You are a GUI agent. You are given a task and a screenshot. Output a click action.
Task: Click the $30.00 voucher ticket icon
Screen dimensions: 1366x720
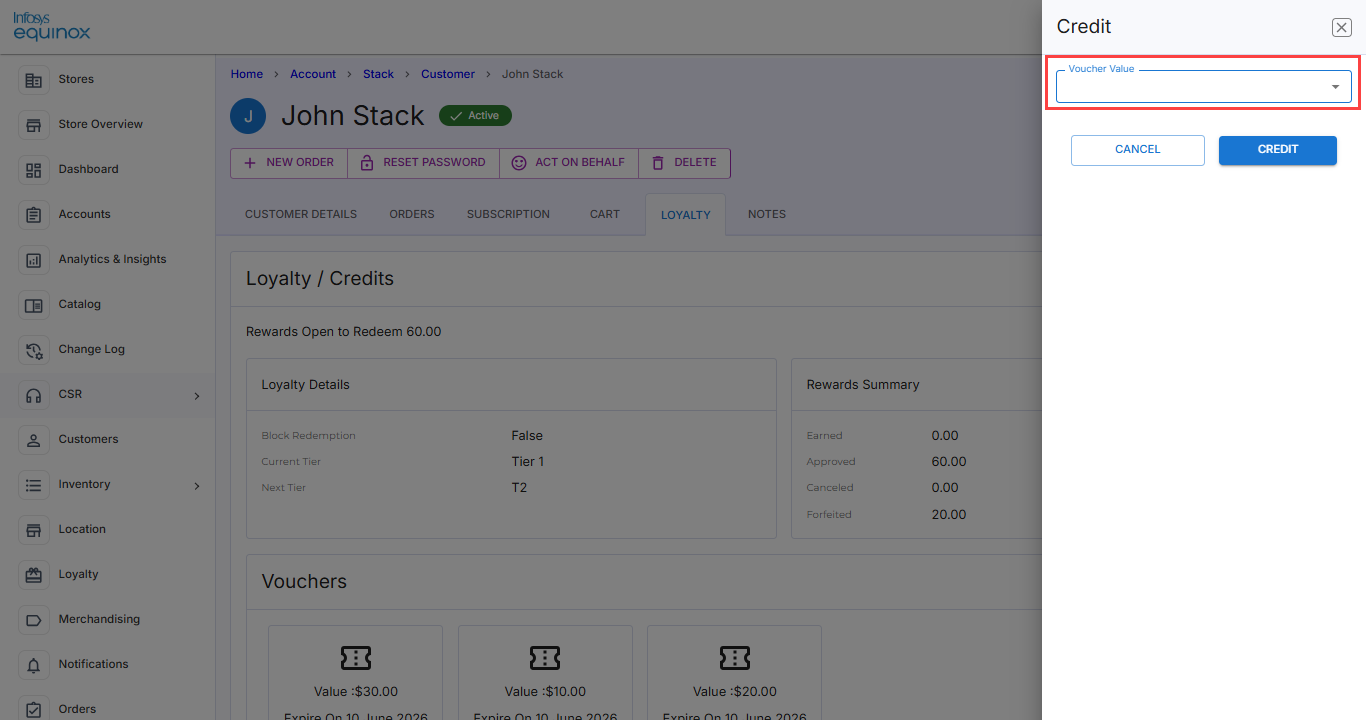(x=356, y=657)
